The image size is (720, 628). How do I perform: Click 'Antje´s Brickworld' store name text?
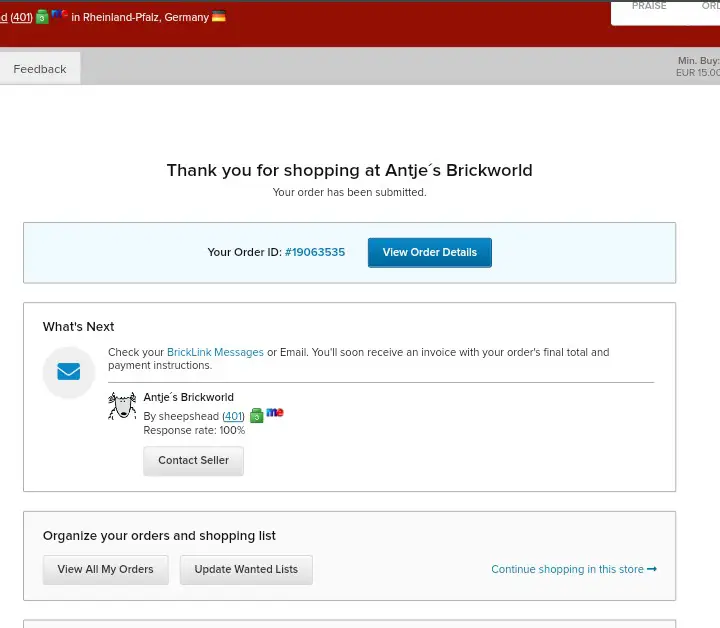pyautogui.click(x=189, y=397)
